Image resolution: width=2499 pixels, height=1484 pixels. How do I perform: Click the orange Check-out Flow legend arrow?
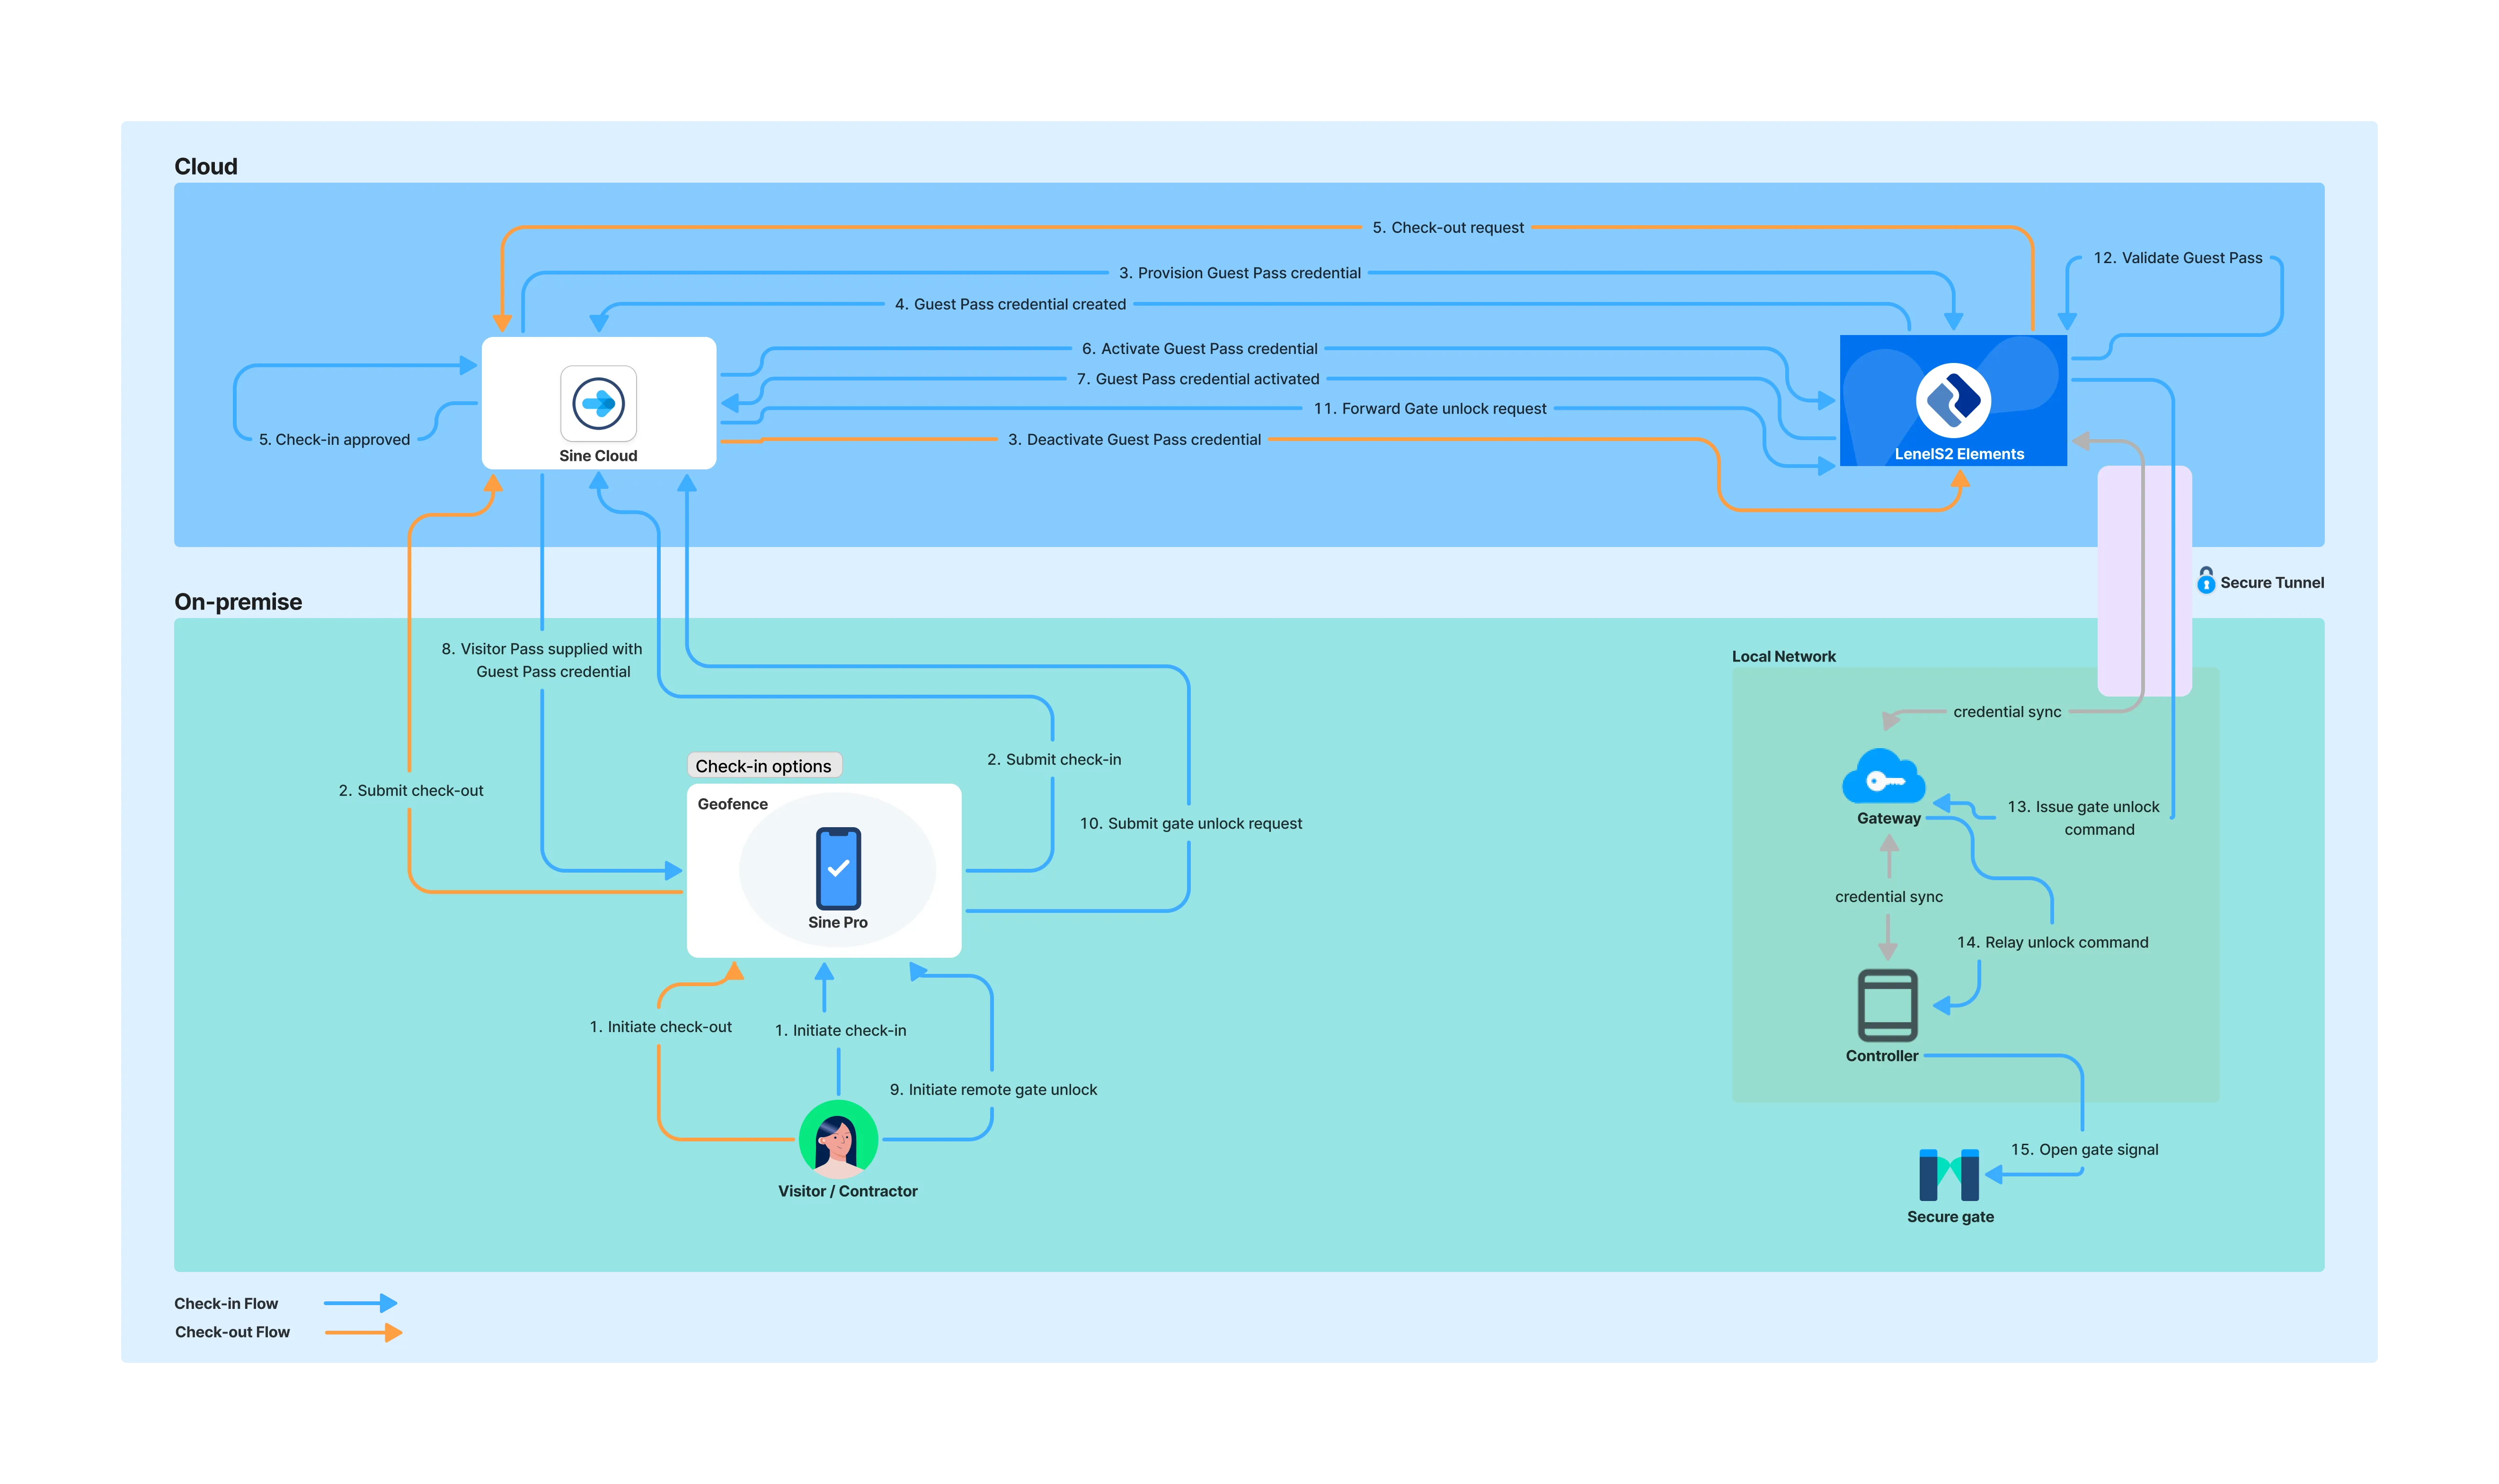tap(363, 1331)
